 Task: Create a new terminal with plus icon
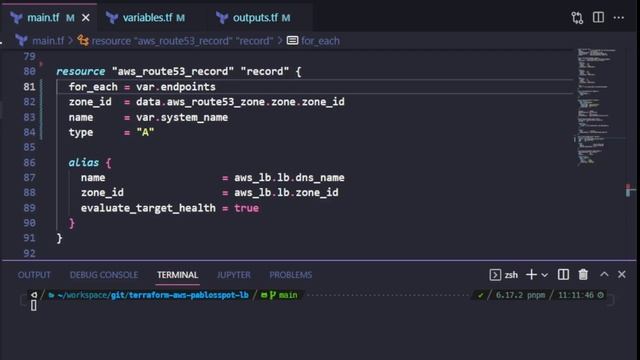point(531,275)
